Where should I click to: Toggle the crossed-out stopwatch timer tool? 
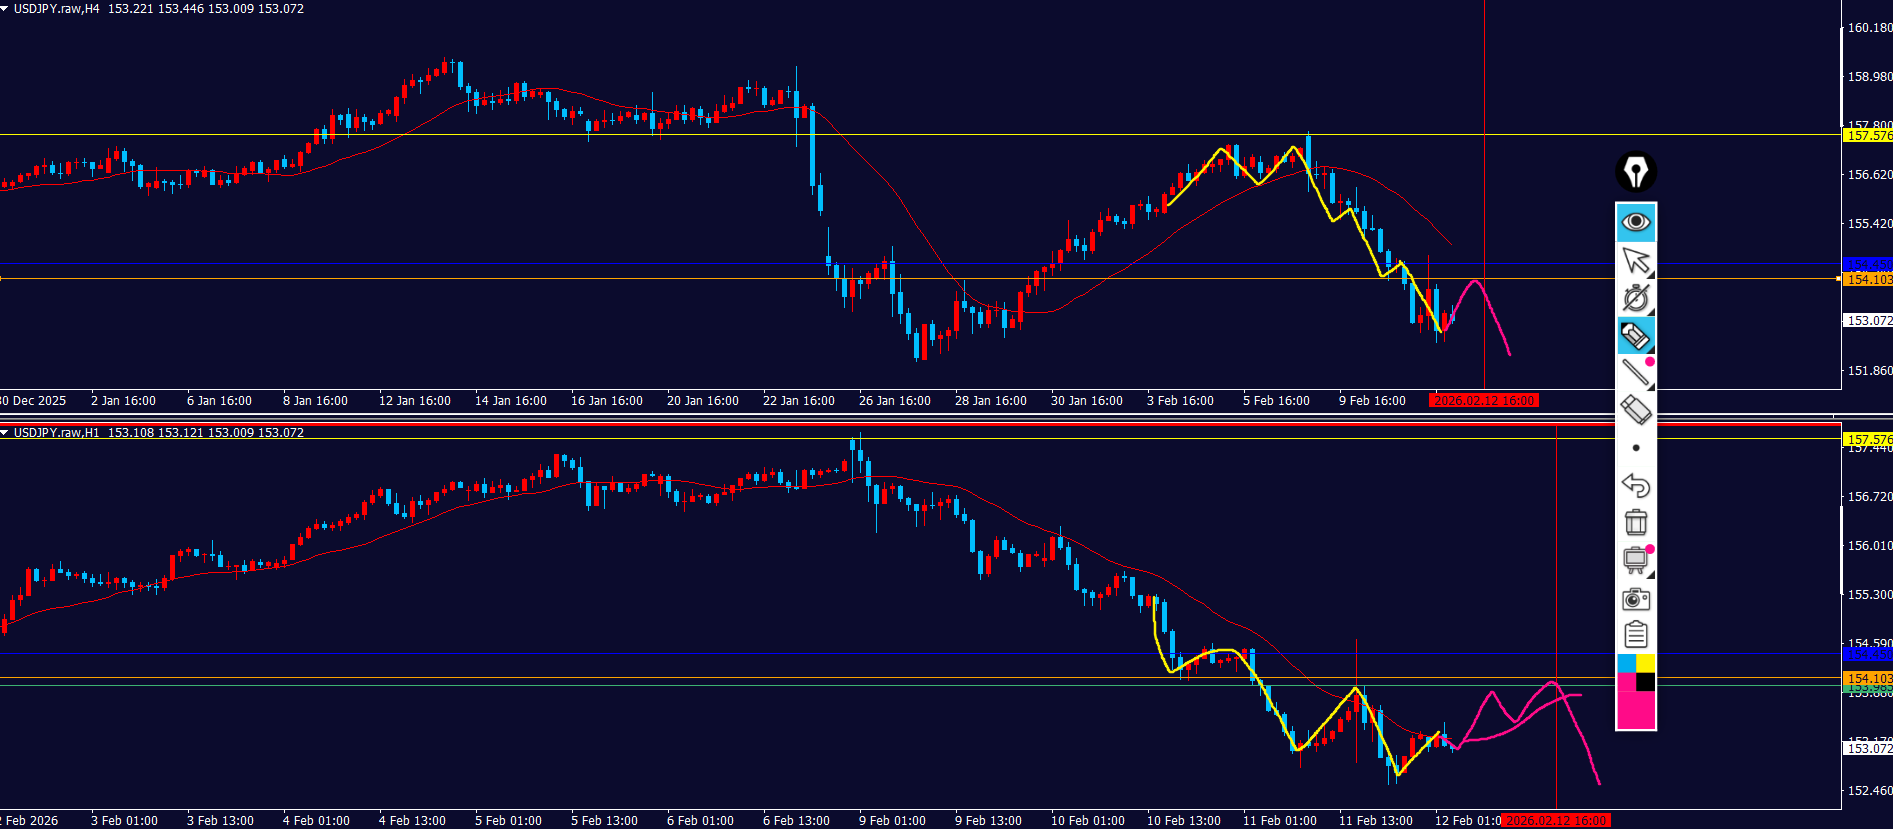click(x=1635, y=298)
